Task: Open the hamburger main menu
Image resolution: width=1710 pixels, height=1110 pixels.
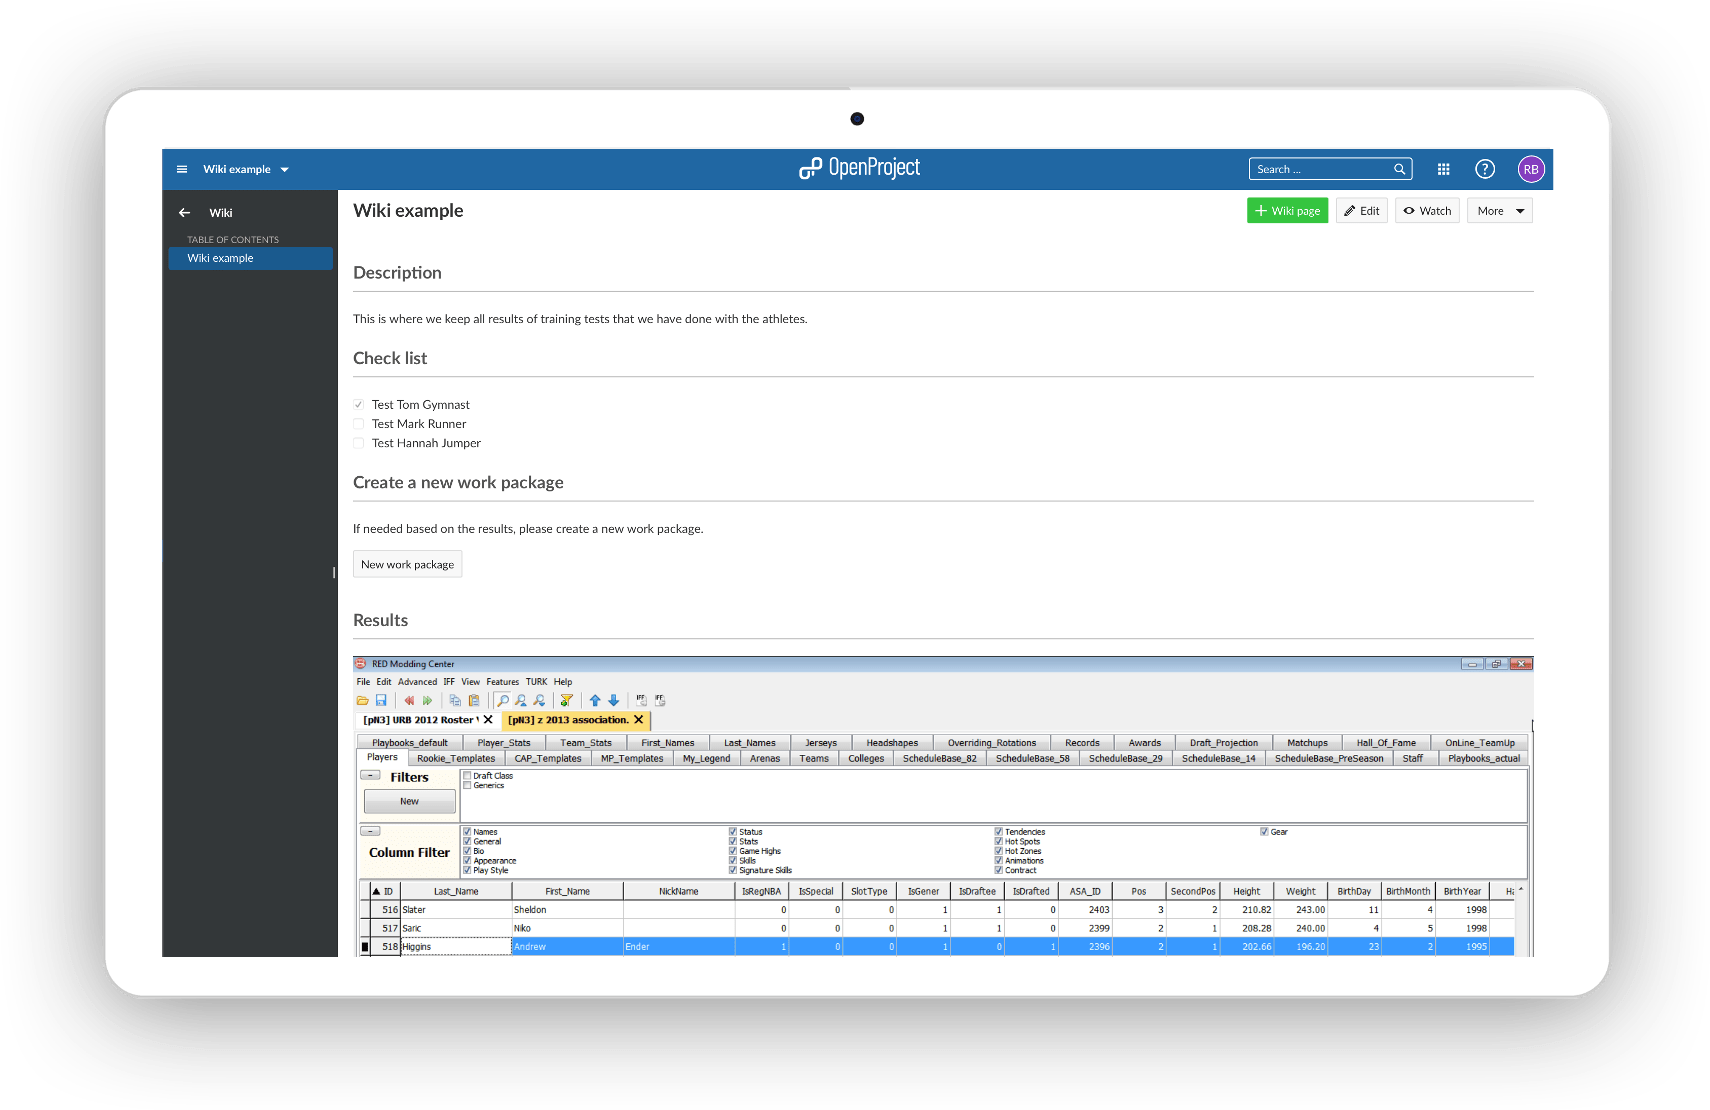Action: 182,169
